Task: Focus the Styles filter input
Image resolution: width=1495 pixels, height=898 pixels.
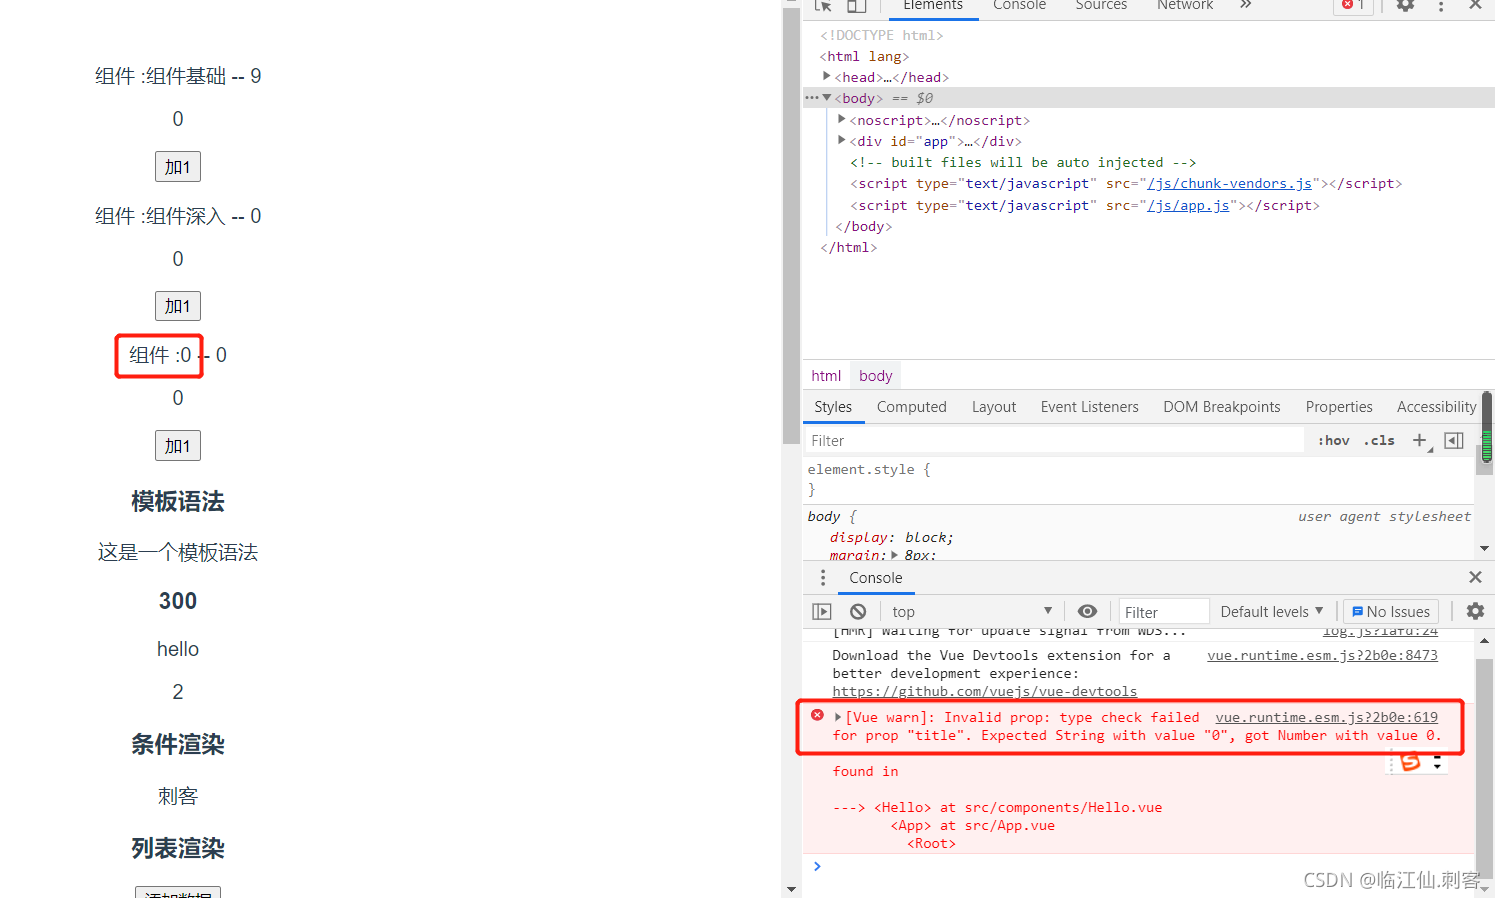Action: [x=1054, y=440]
